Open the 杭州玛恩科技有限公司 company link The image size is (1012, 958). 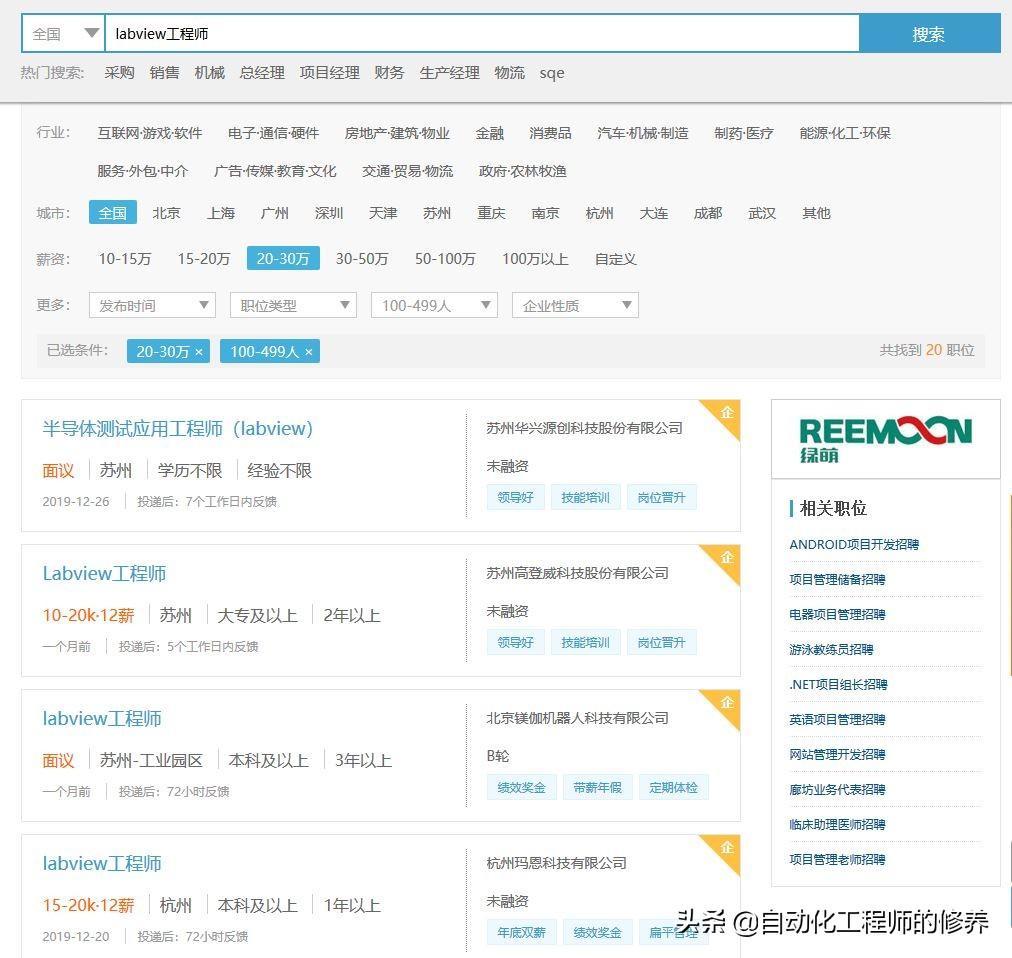[x=556, y=863]
